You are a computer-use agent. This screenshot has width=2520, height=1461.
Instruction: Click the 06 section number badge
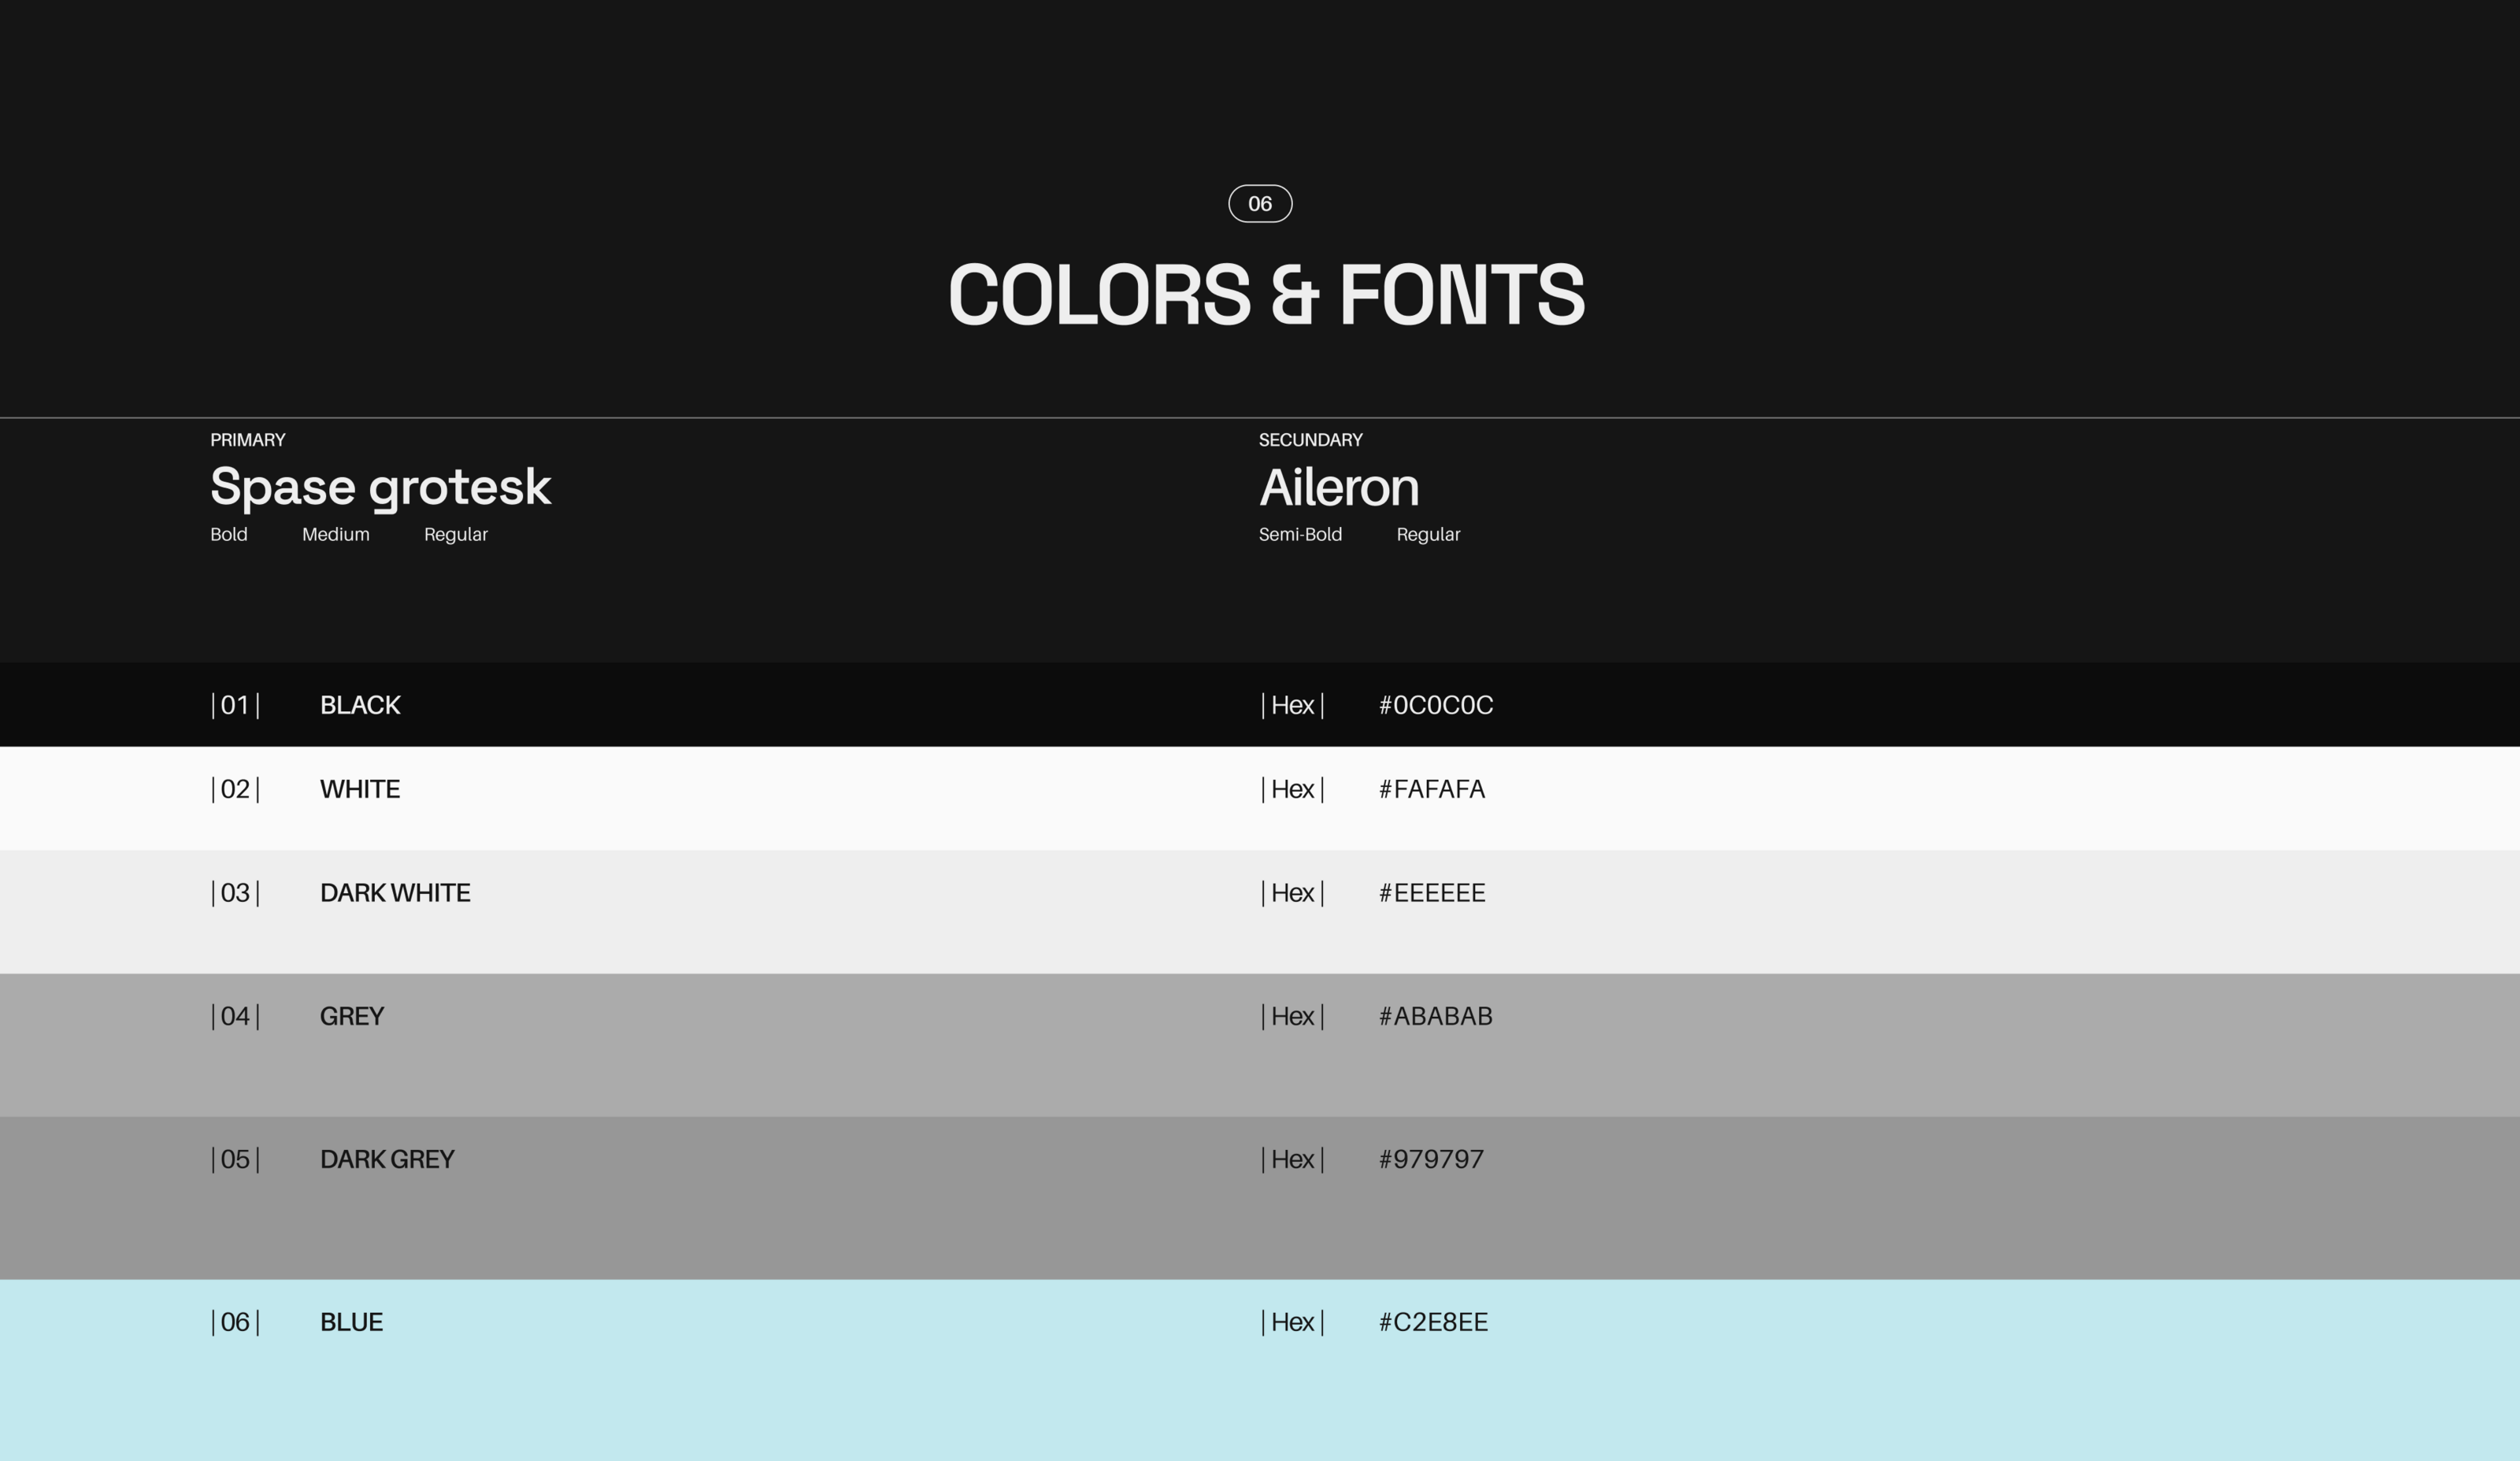click(1260, 204)
